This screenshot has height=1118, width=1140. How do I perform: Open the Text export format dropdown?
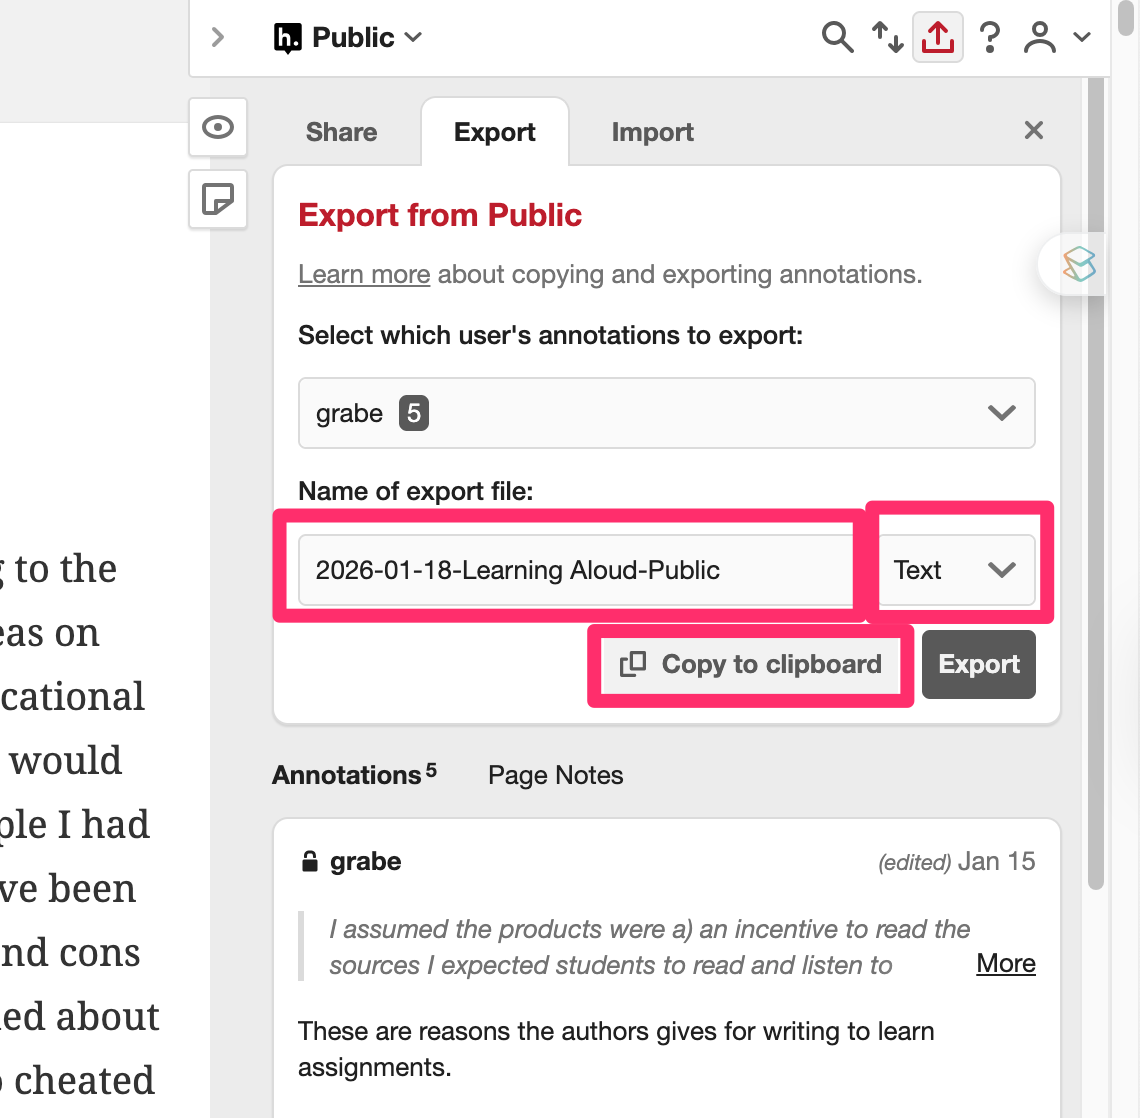[x=955, y=570]
